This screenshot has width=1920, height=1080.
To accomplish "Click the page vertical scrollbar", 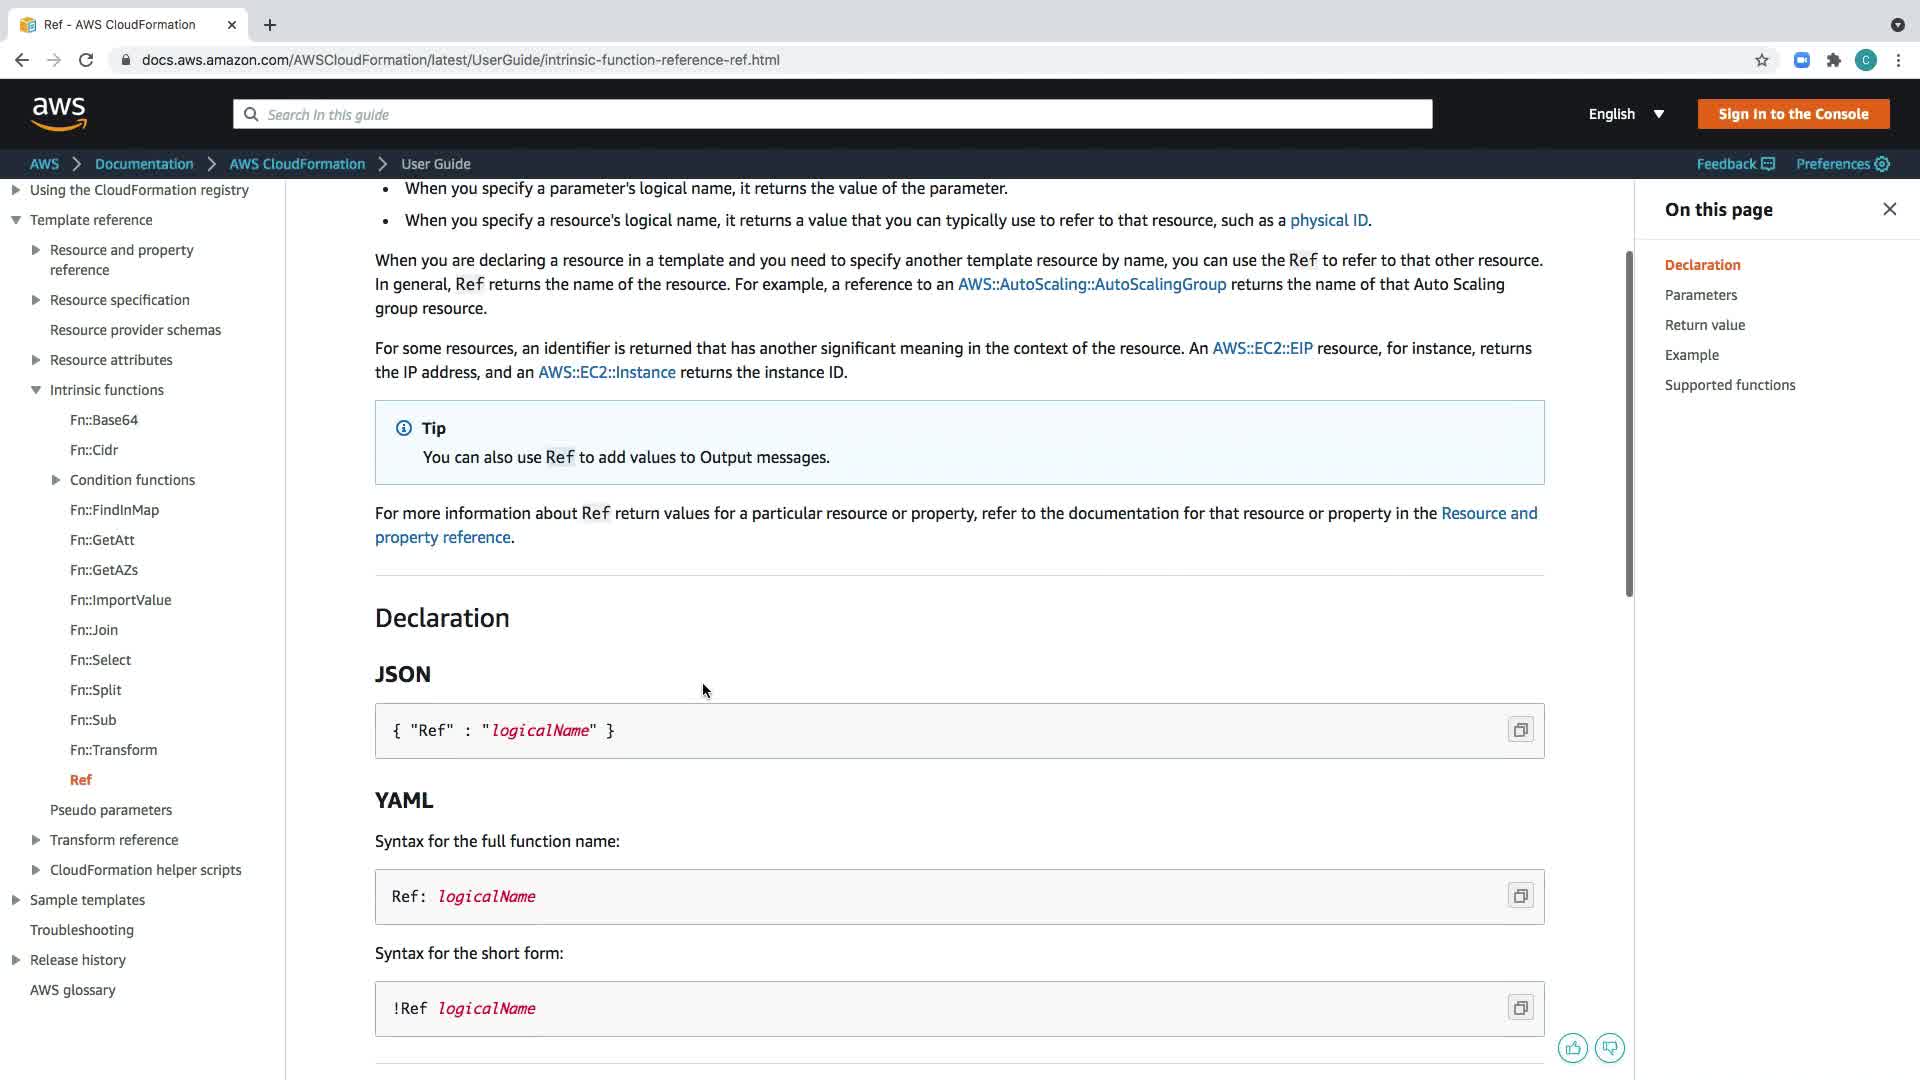I will coord(1629,425).
